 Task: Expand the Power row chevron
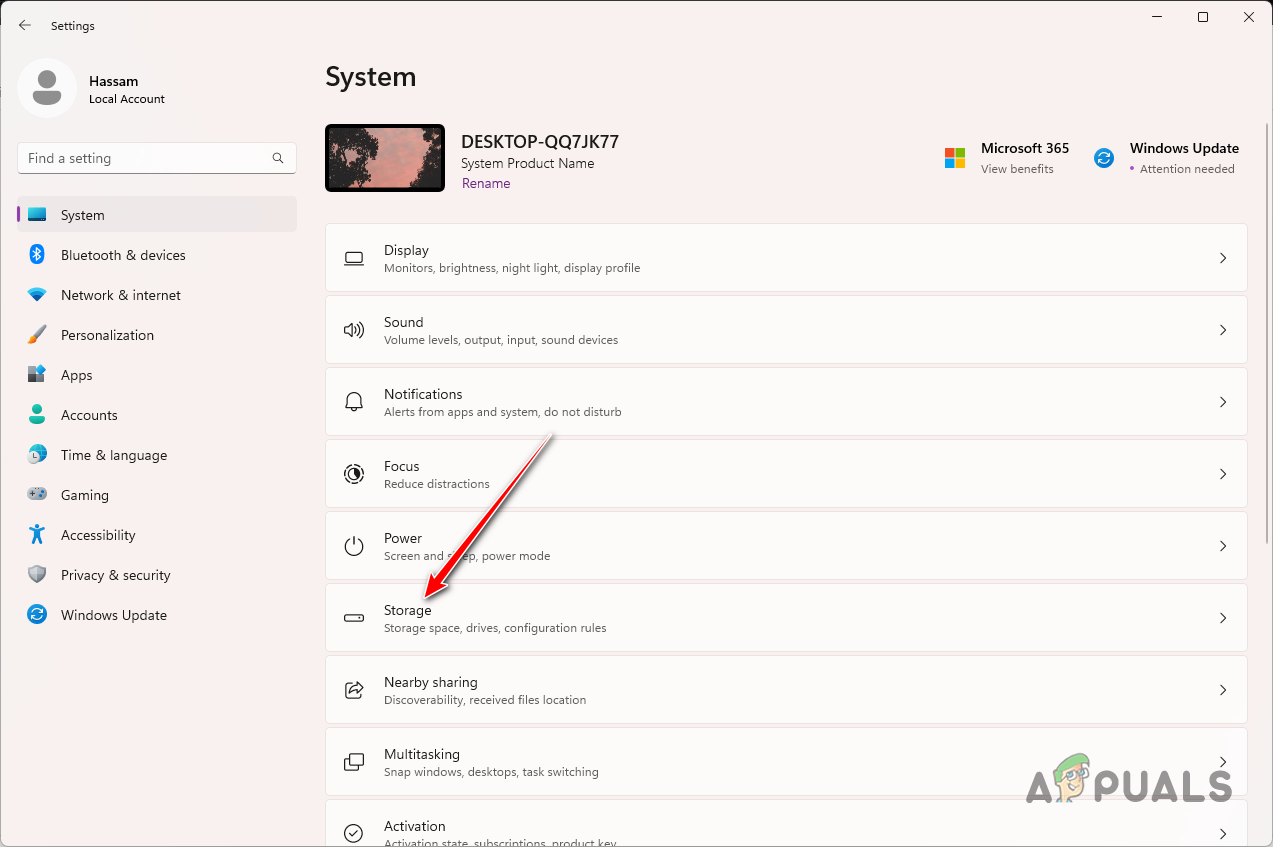pos(1222,546)
